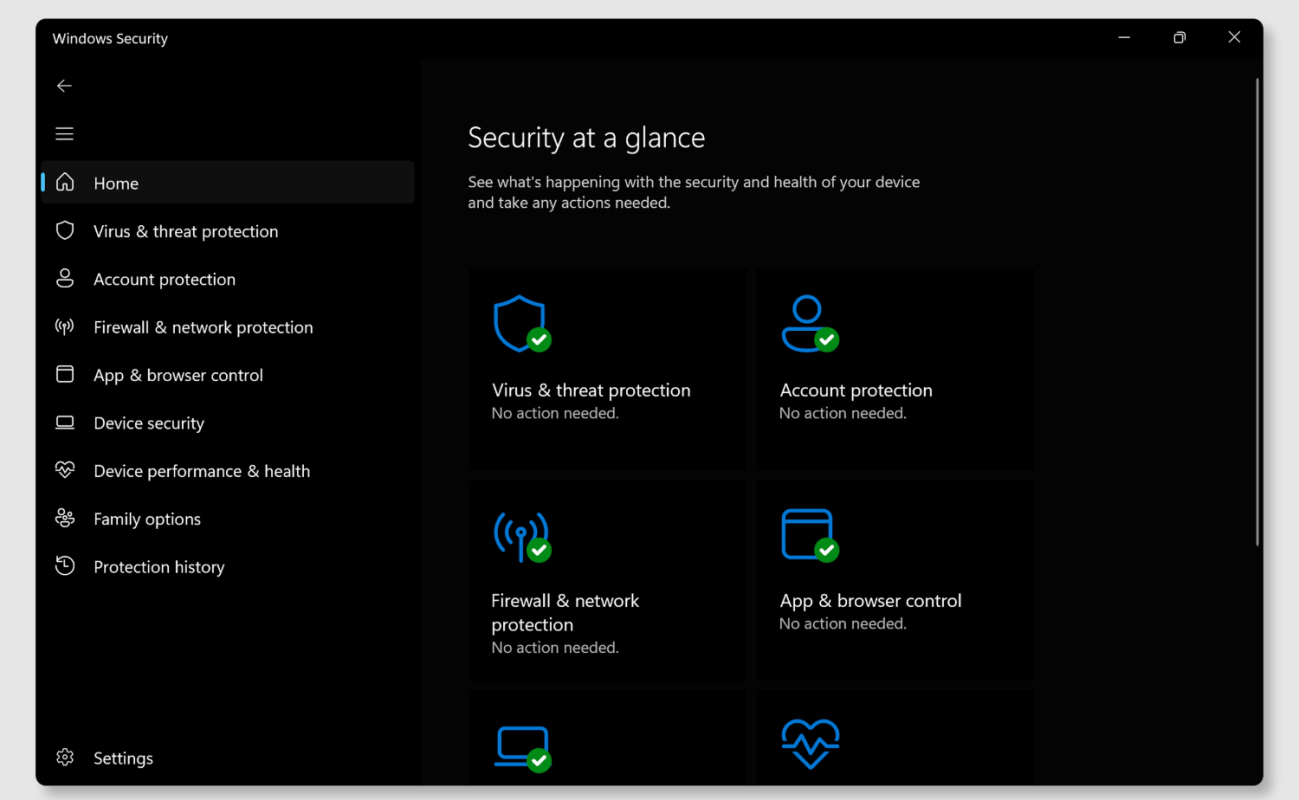Screen dimensions: 1299x800
Task: Click 'No action needed.' under App & browser control
Action: [x=843, y=624]
